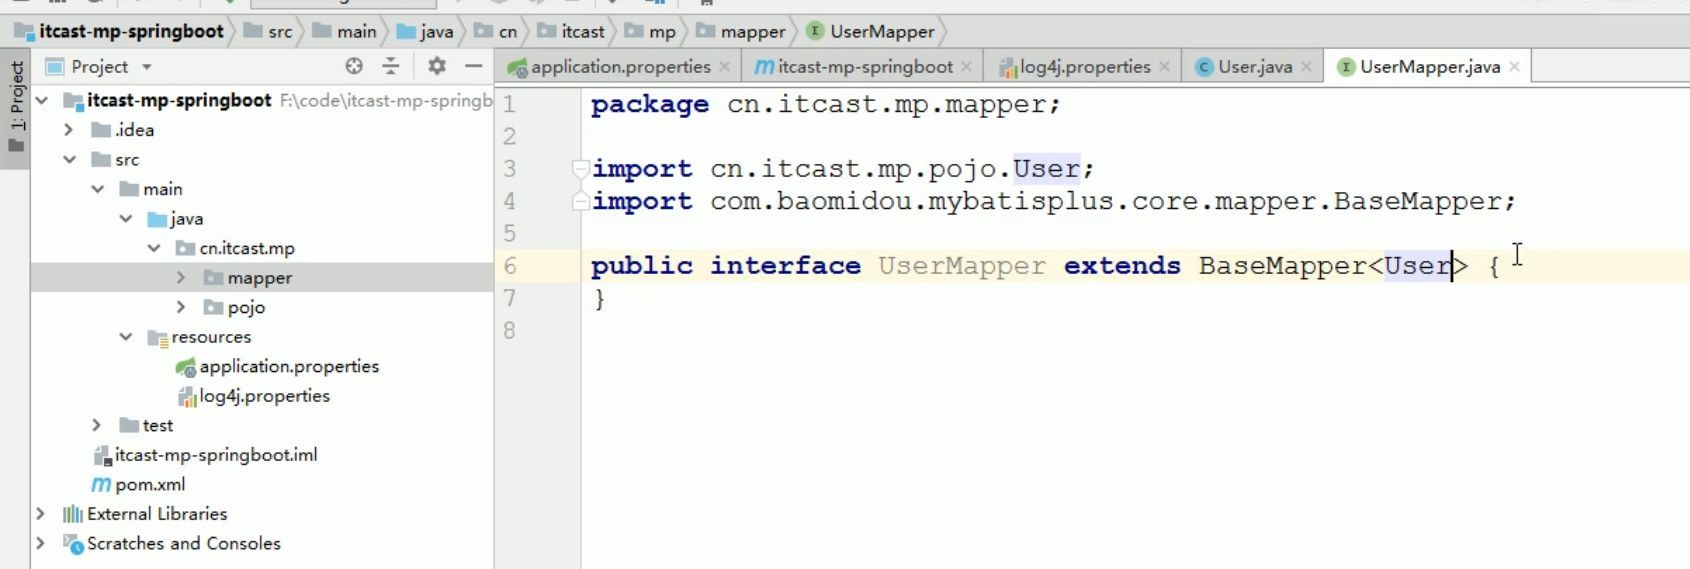Open Project panel settings gear
The width and height of the screenshot is (1690, 569).
click(x=437, y=66)
